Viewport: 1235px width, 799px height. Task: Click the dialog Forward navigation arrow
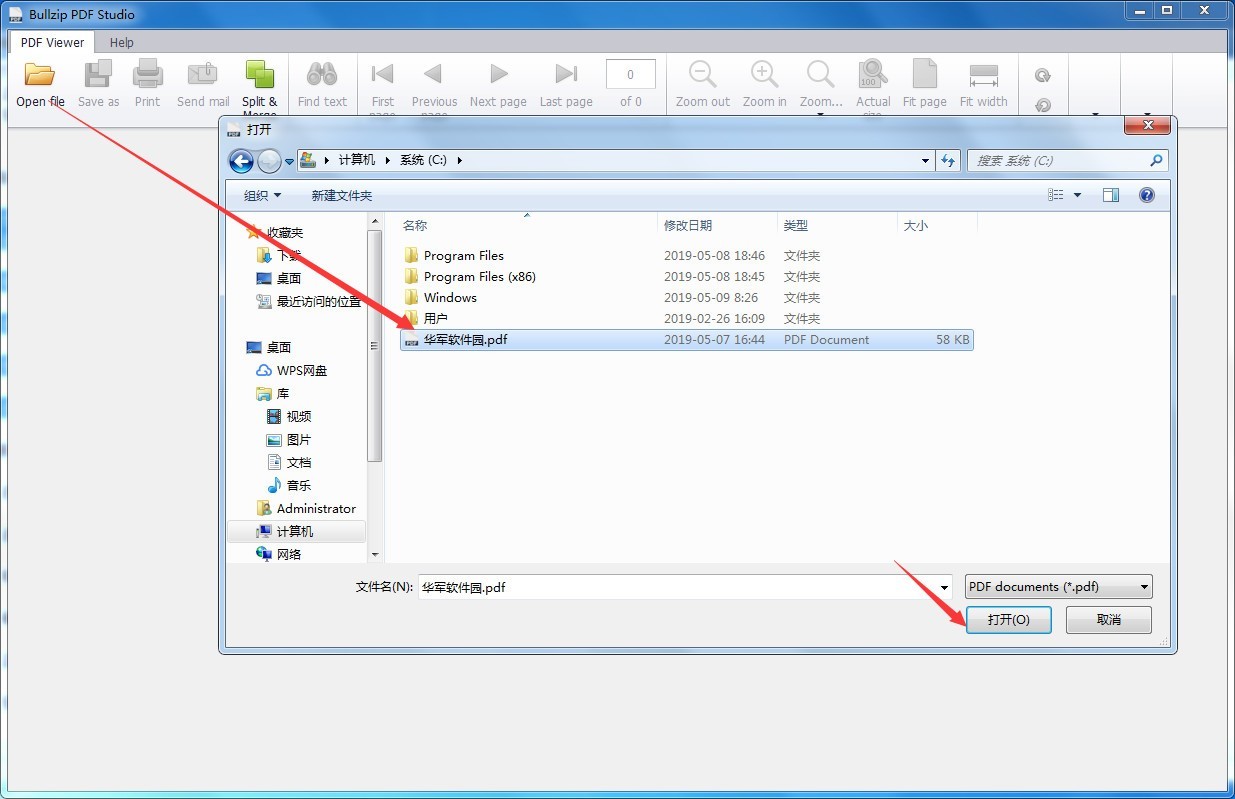[x=269, y=160]
